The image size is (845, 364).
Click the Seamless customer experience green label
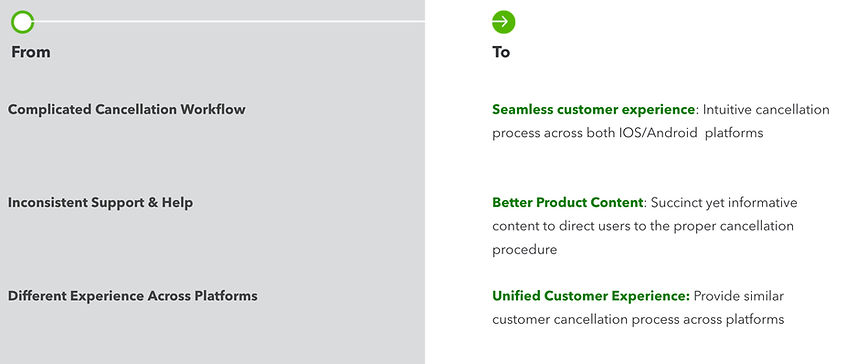pos(593,110)
